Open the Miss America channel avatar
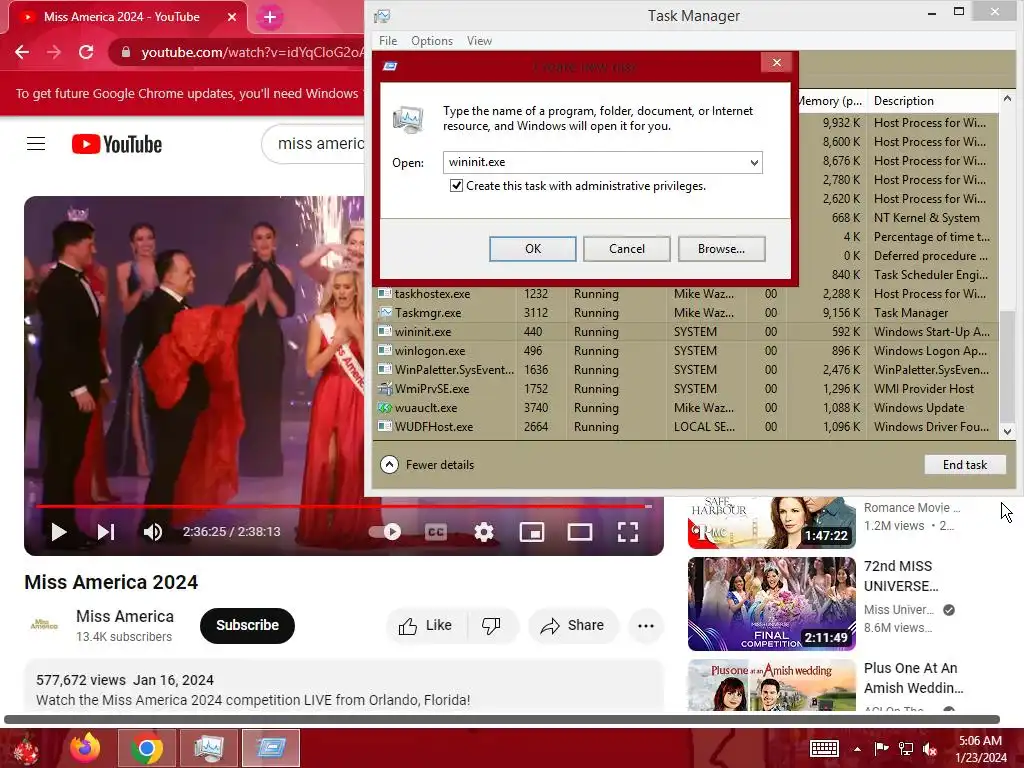Image resolution: width=1024 pixels, height=768 pixels. coord(44,625)
